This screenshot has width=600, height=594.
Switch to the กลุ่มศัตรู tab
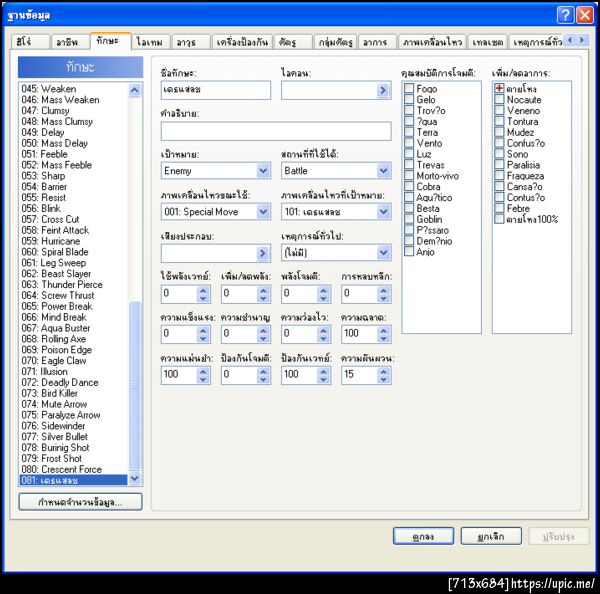point(336,42)
